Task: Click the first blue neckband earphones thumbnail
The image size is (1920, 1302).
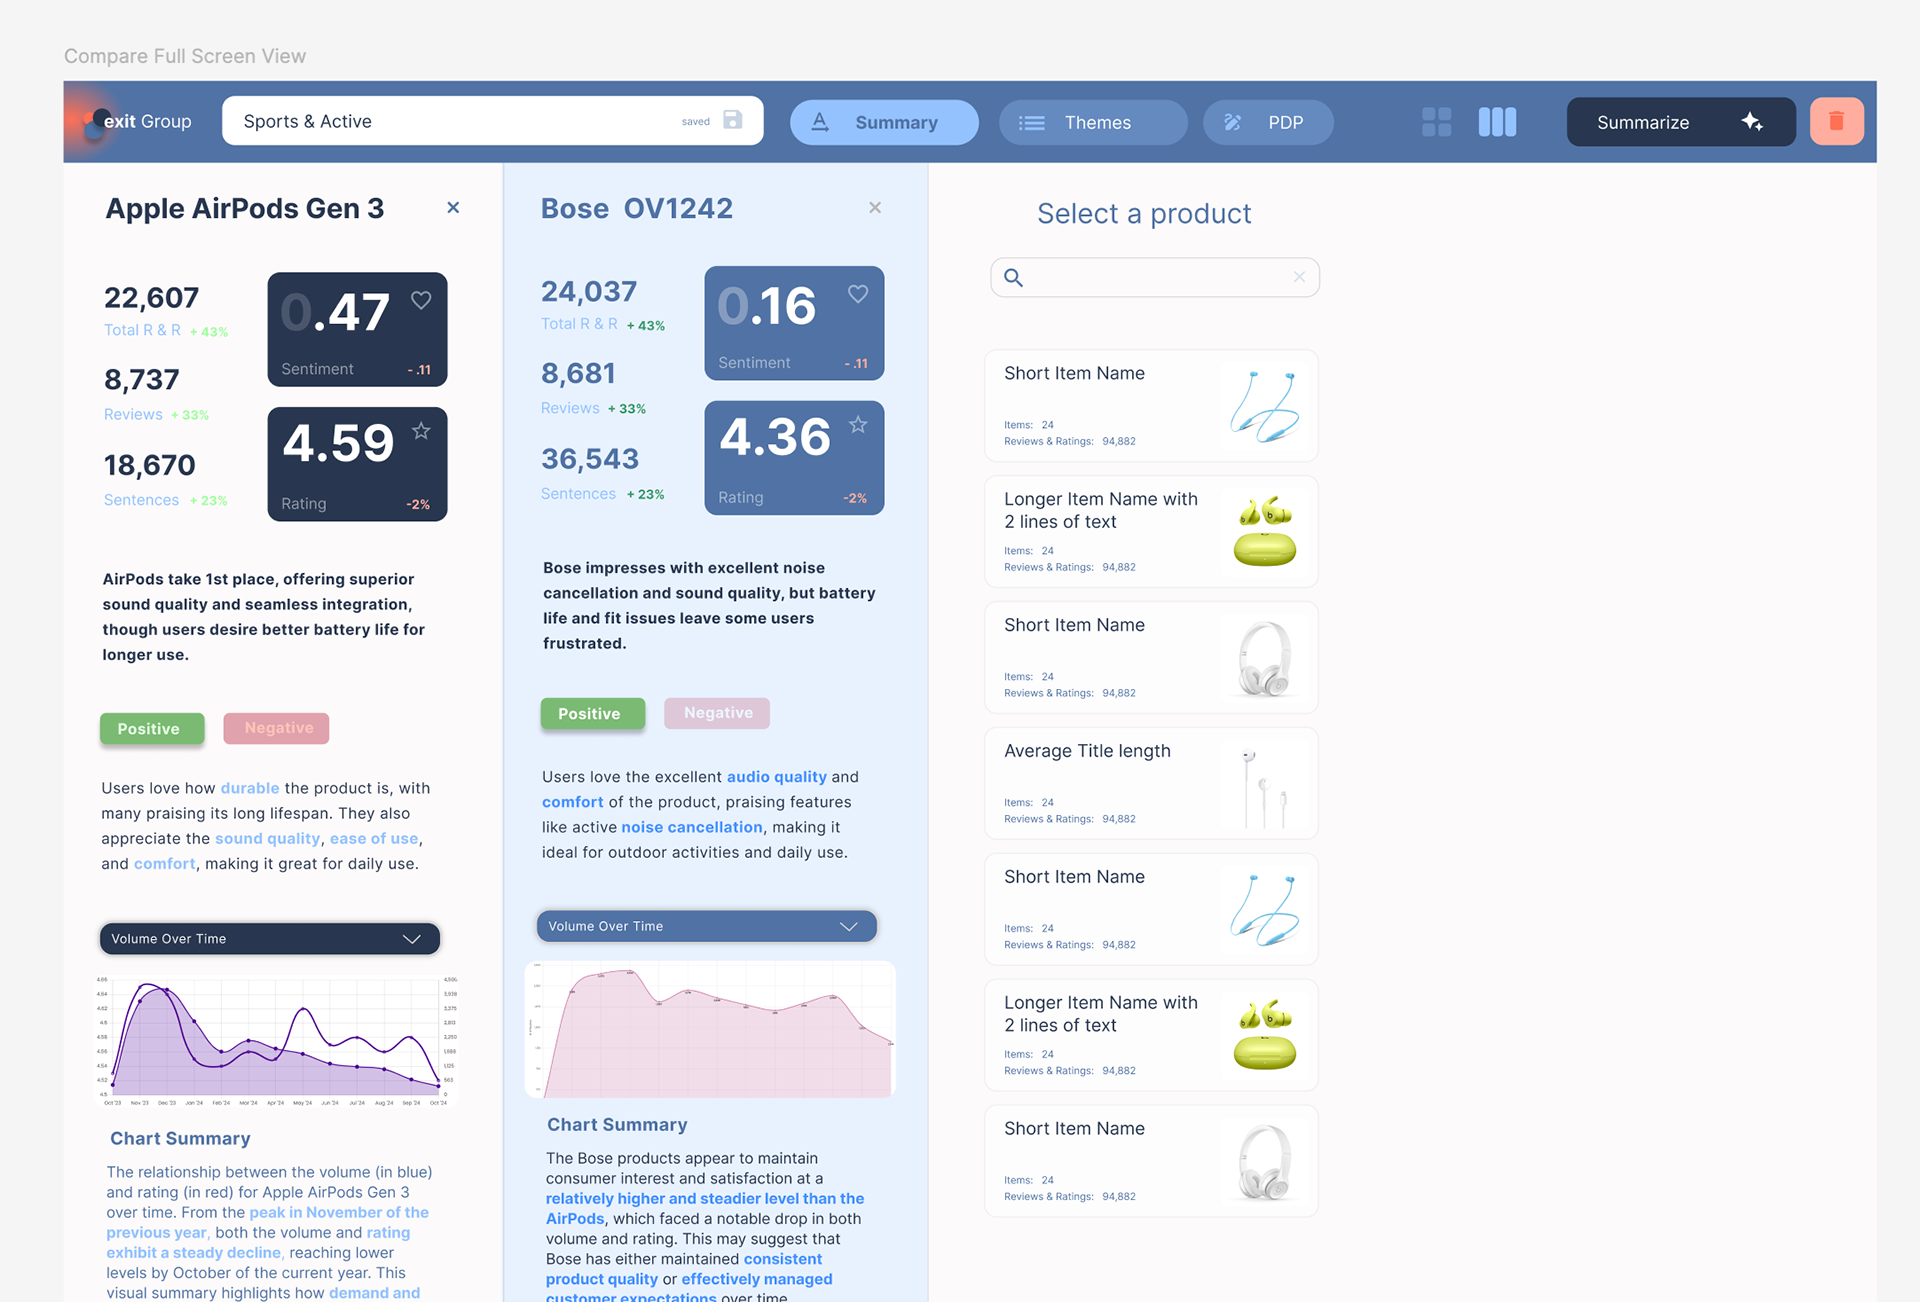Action: click(1264, 406)
